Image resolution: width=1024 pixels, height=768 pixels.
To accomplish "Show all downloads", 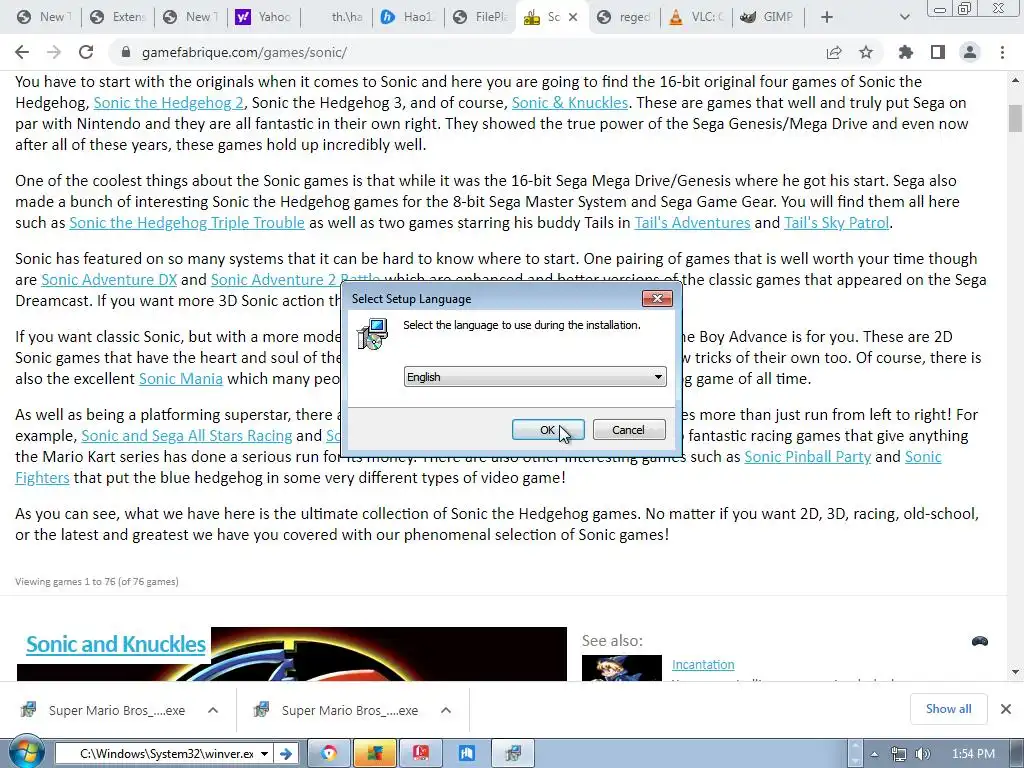I will click(x=948, y=709).
